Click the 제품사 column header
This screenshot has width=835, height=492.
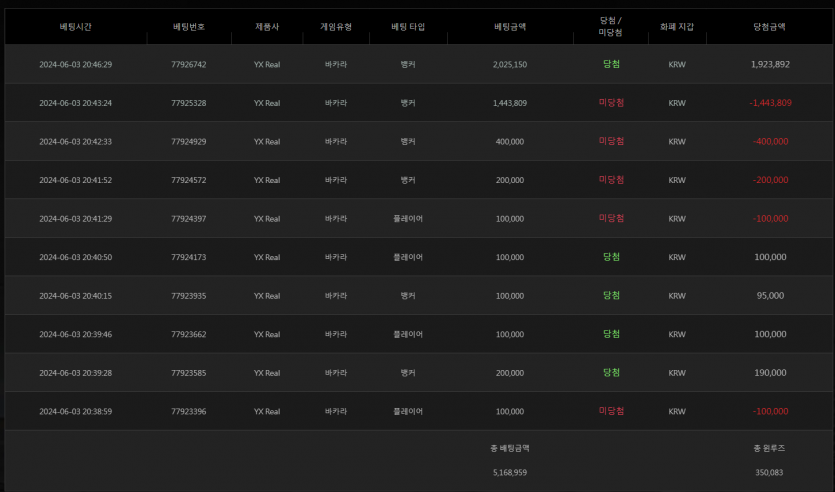tap(267, 27)
